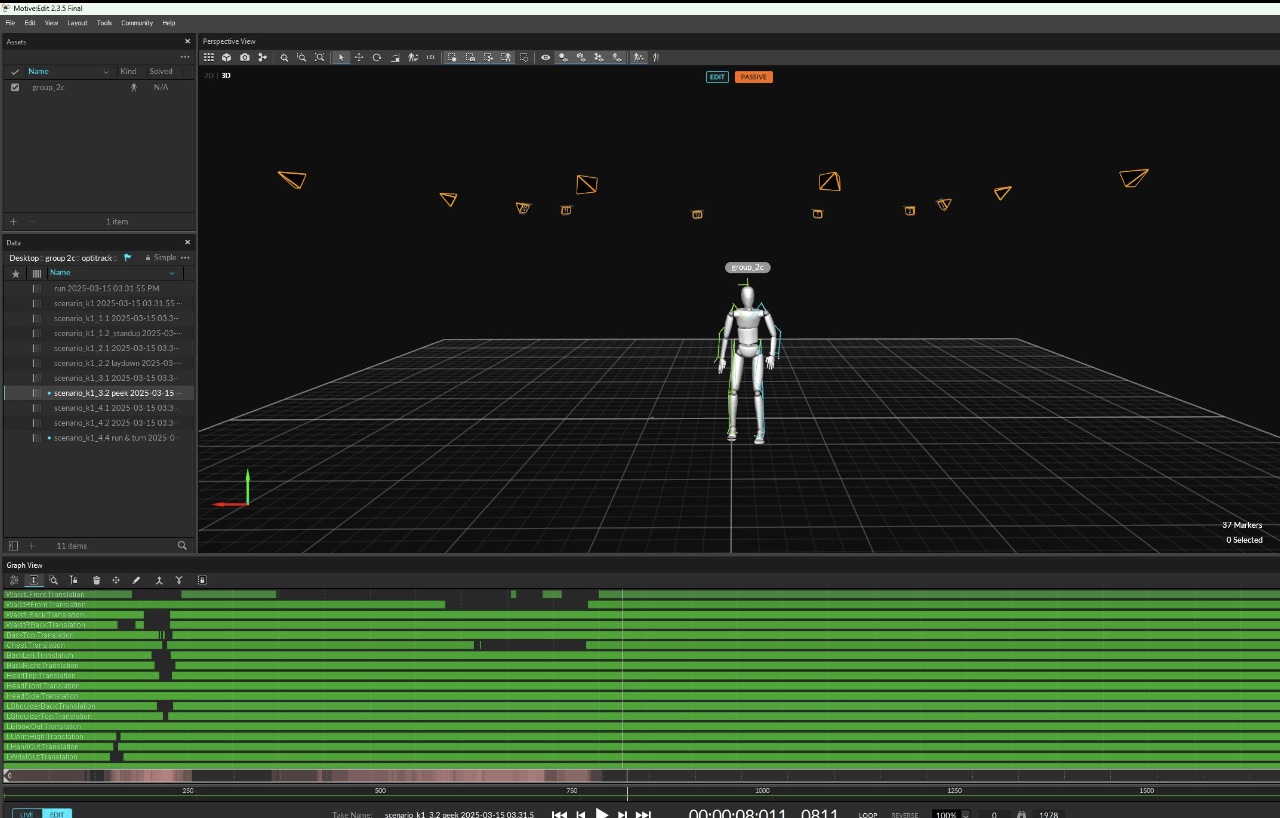Click the merge arrows icon in Graph View
Image resolution: width=1280 pixels, height=818 pixels.
click(x=159, y=580)
